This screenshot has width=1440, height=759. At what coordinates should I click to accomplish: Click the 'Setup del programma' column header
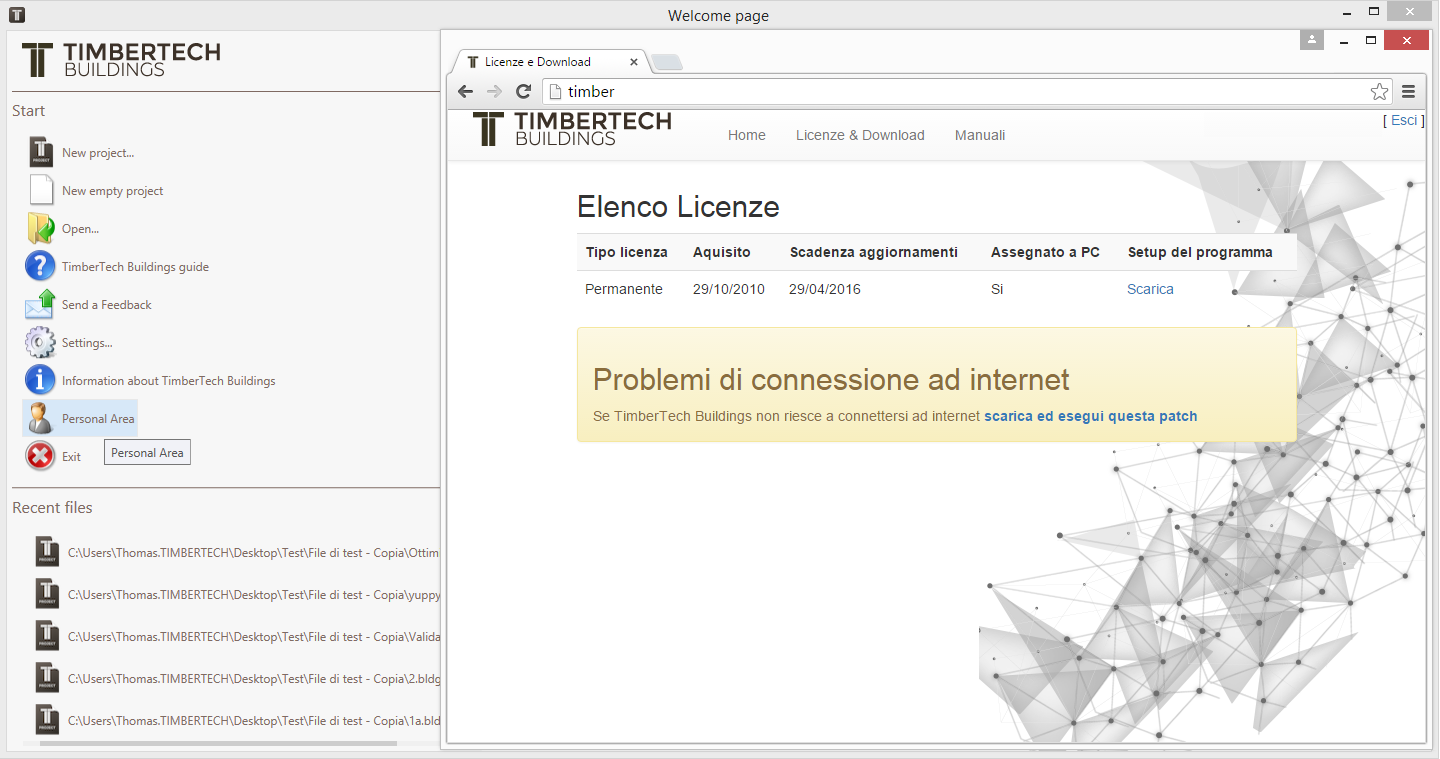pos(1200,252)
